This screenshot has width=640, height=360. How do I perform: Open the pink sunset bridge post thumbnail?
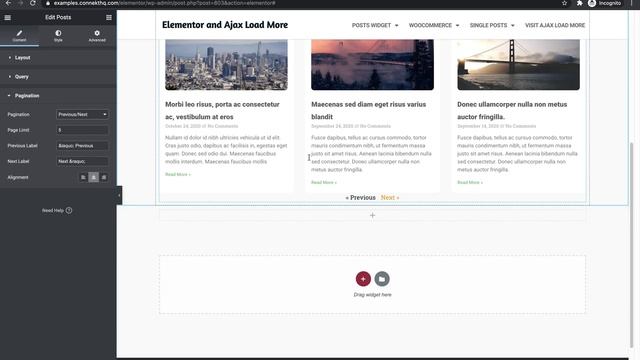click(x=372, y=64)
